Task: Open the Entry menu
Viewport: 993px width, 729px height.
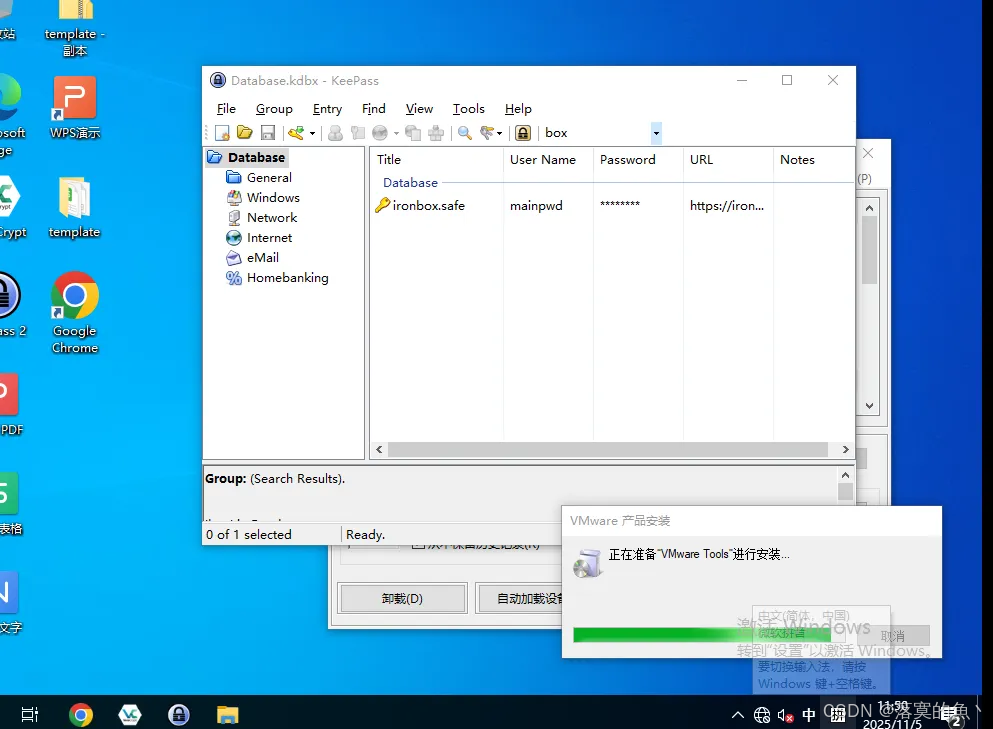Action: coord(327,109)
